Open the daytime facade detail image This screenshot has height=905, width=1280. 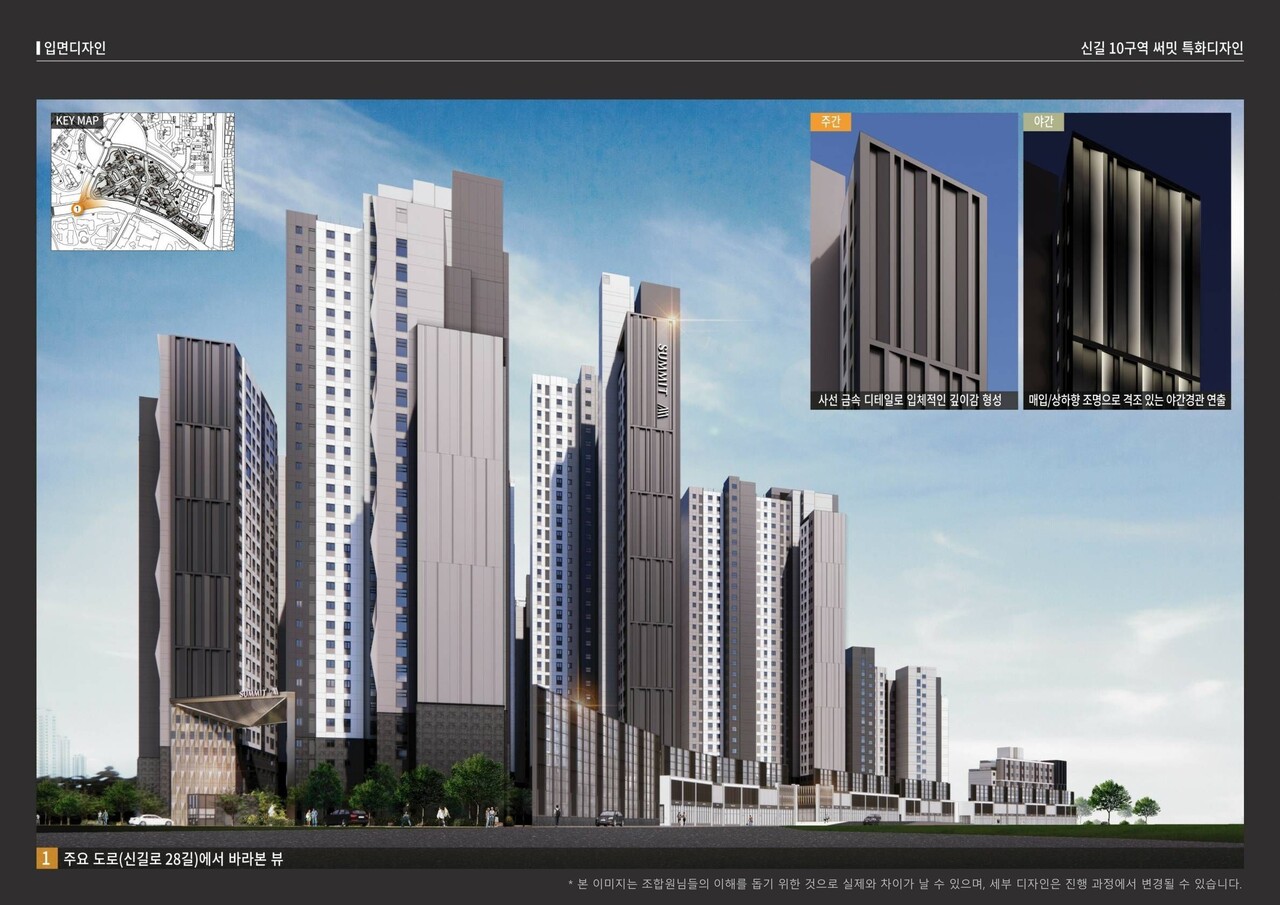913,260
